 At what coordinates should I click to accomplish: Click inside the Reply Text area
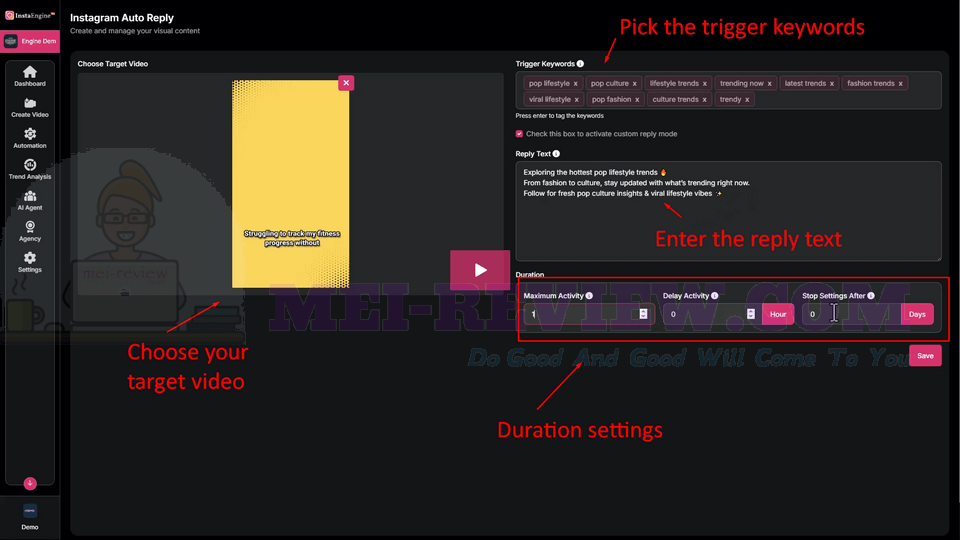728,211
